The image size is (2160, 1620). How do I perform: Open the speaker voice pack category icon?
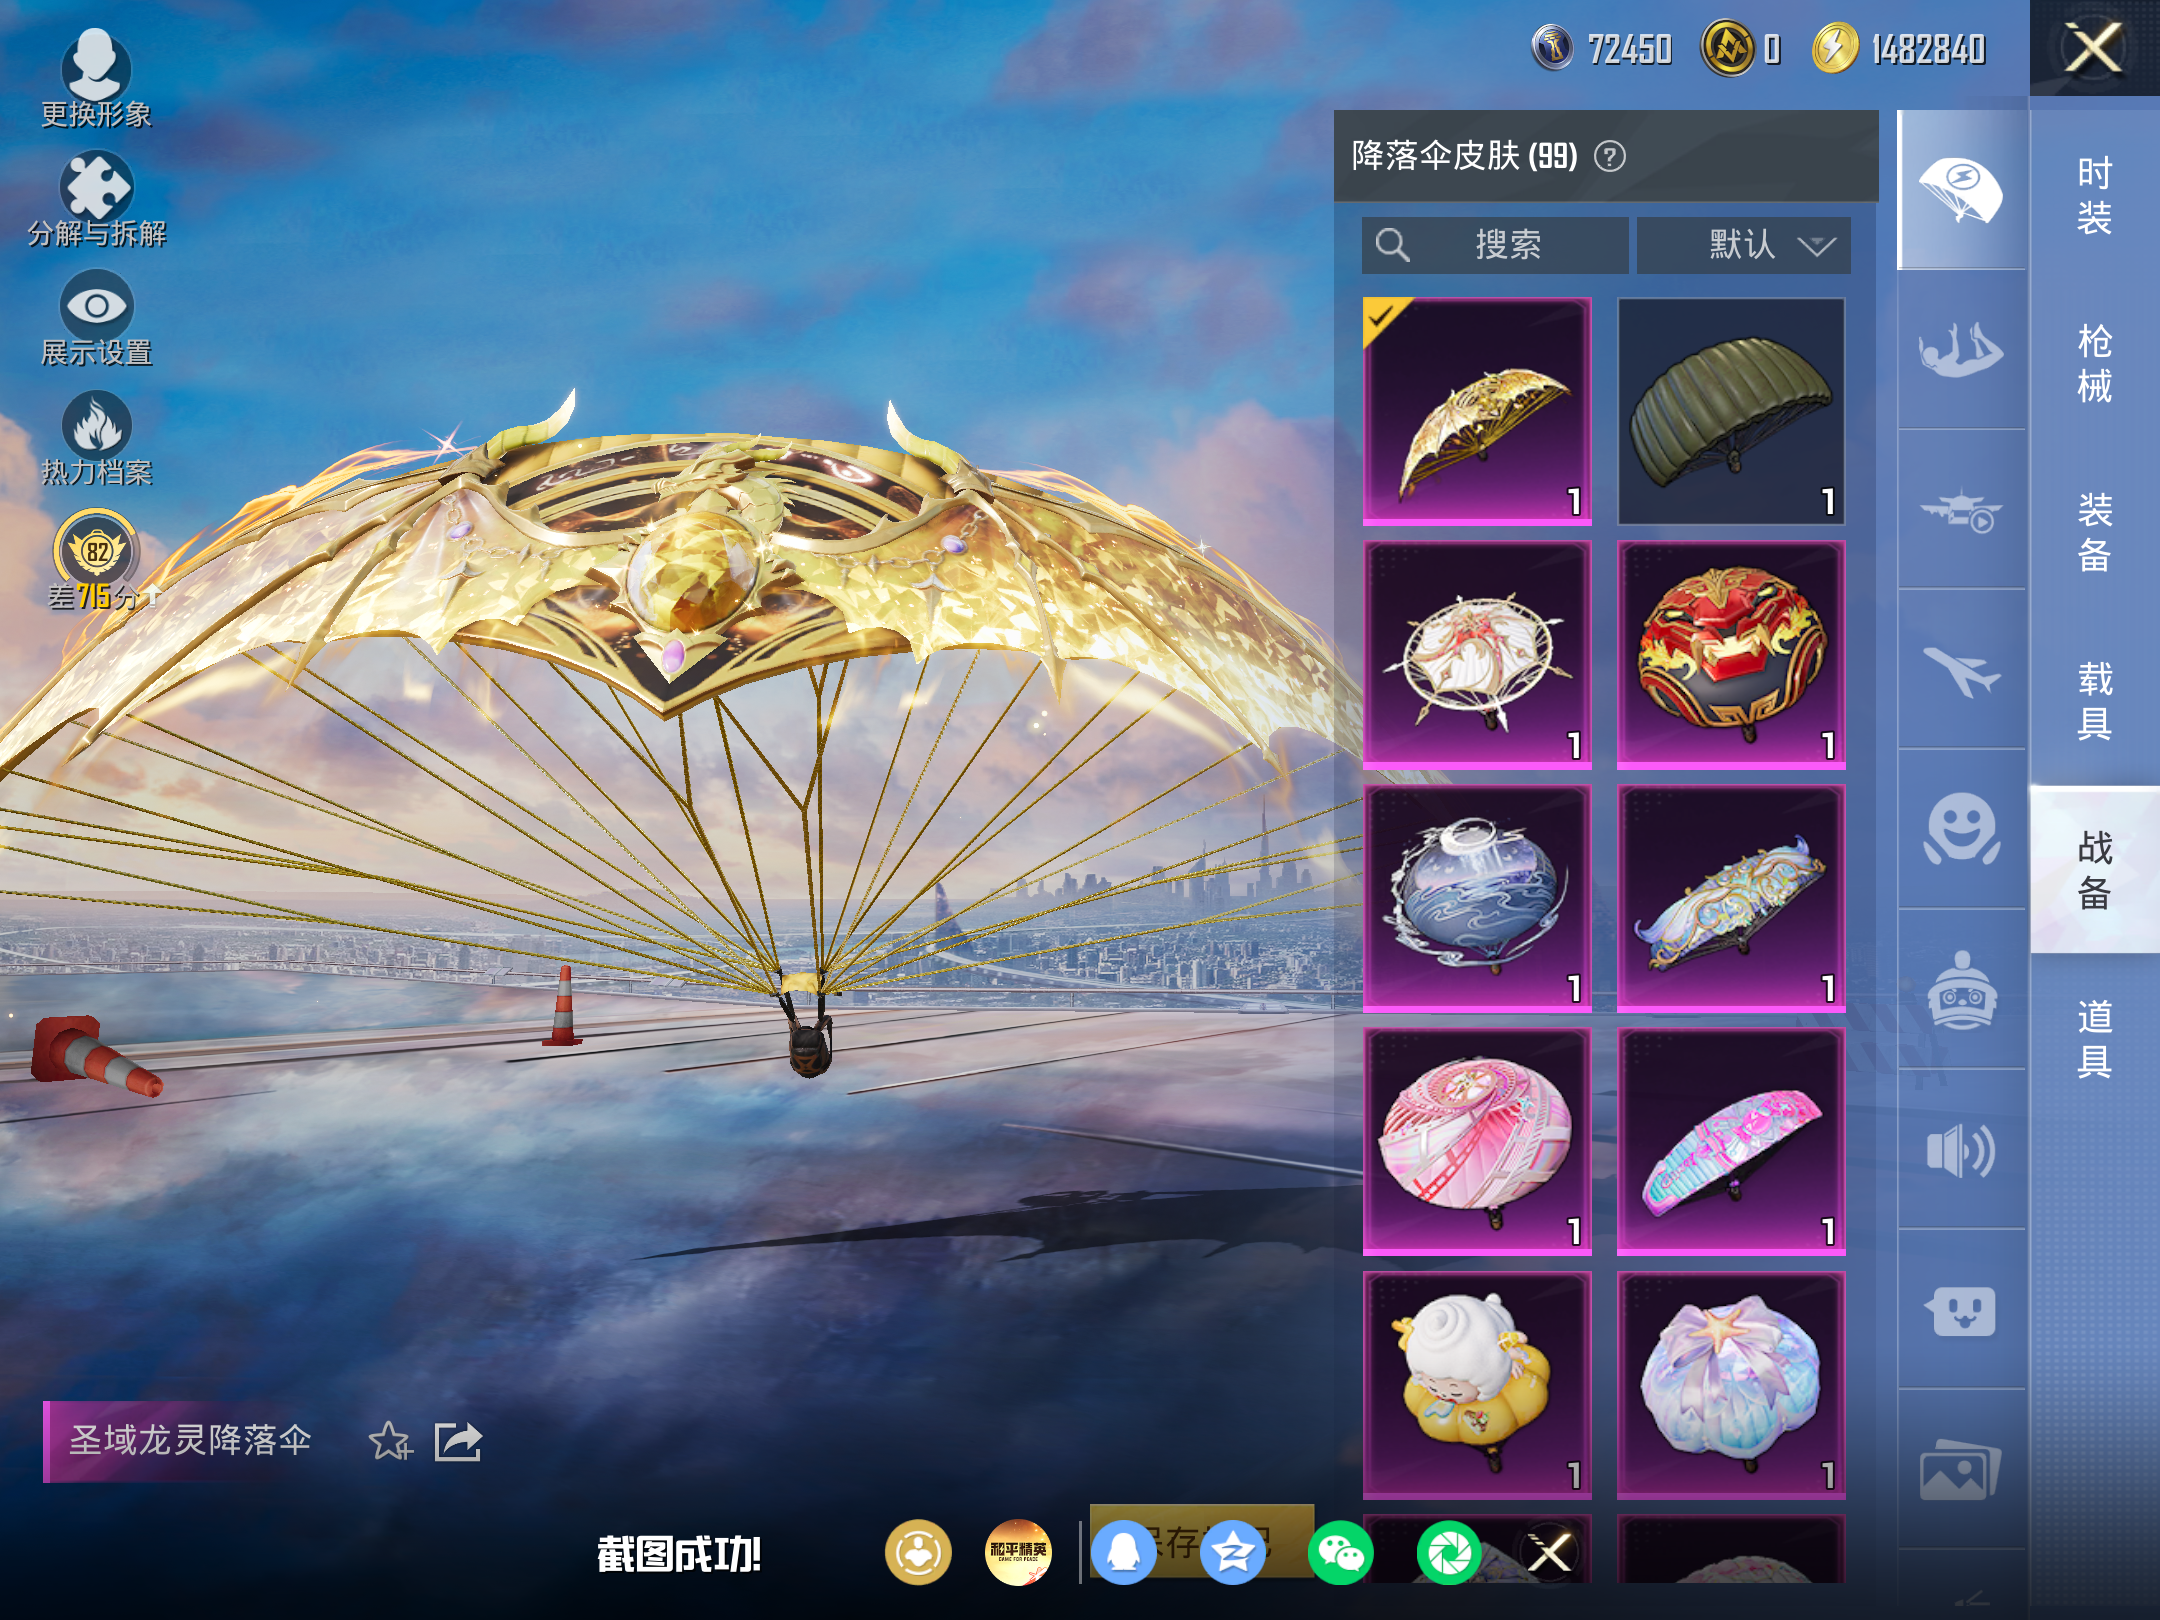[1961, 1150]
